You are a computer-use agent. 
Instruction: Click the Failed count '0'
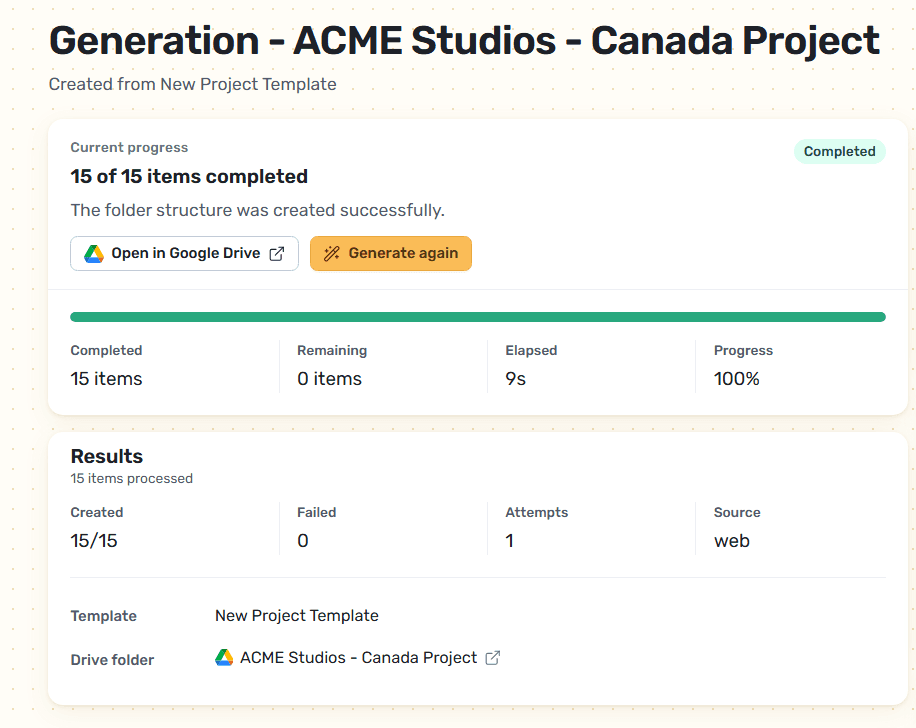pyautogui.click(x=303, y=541)
